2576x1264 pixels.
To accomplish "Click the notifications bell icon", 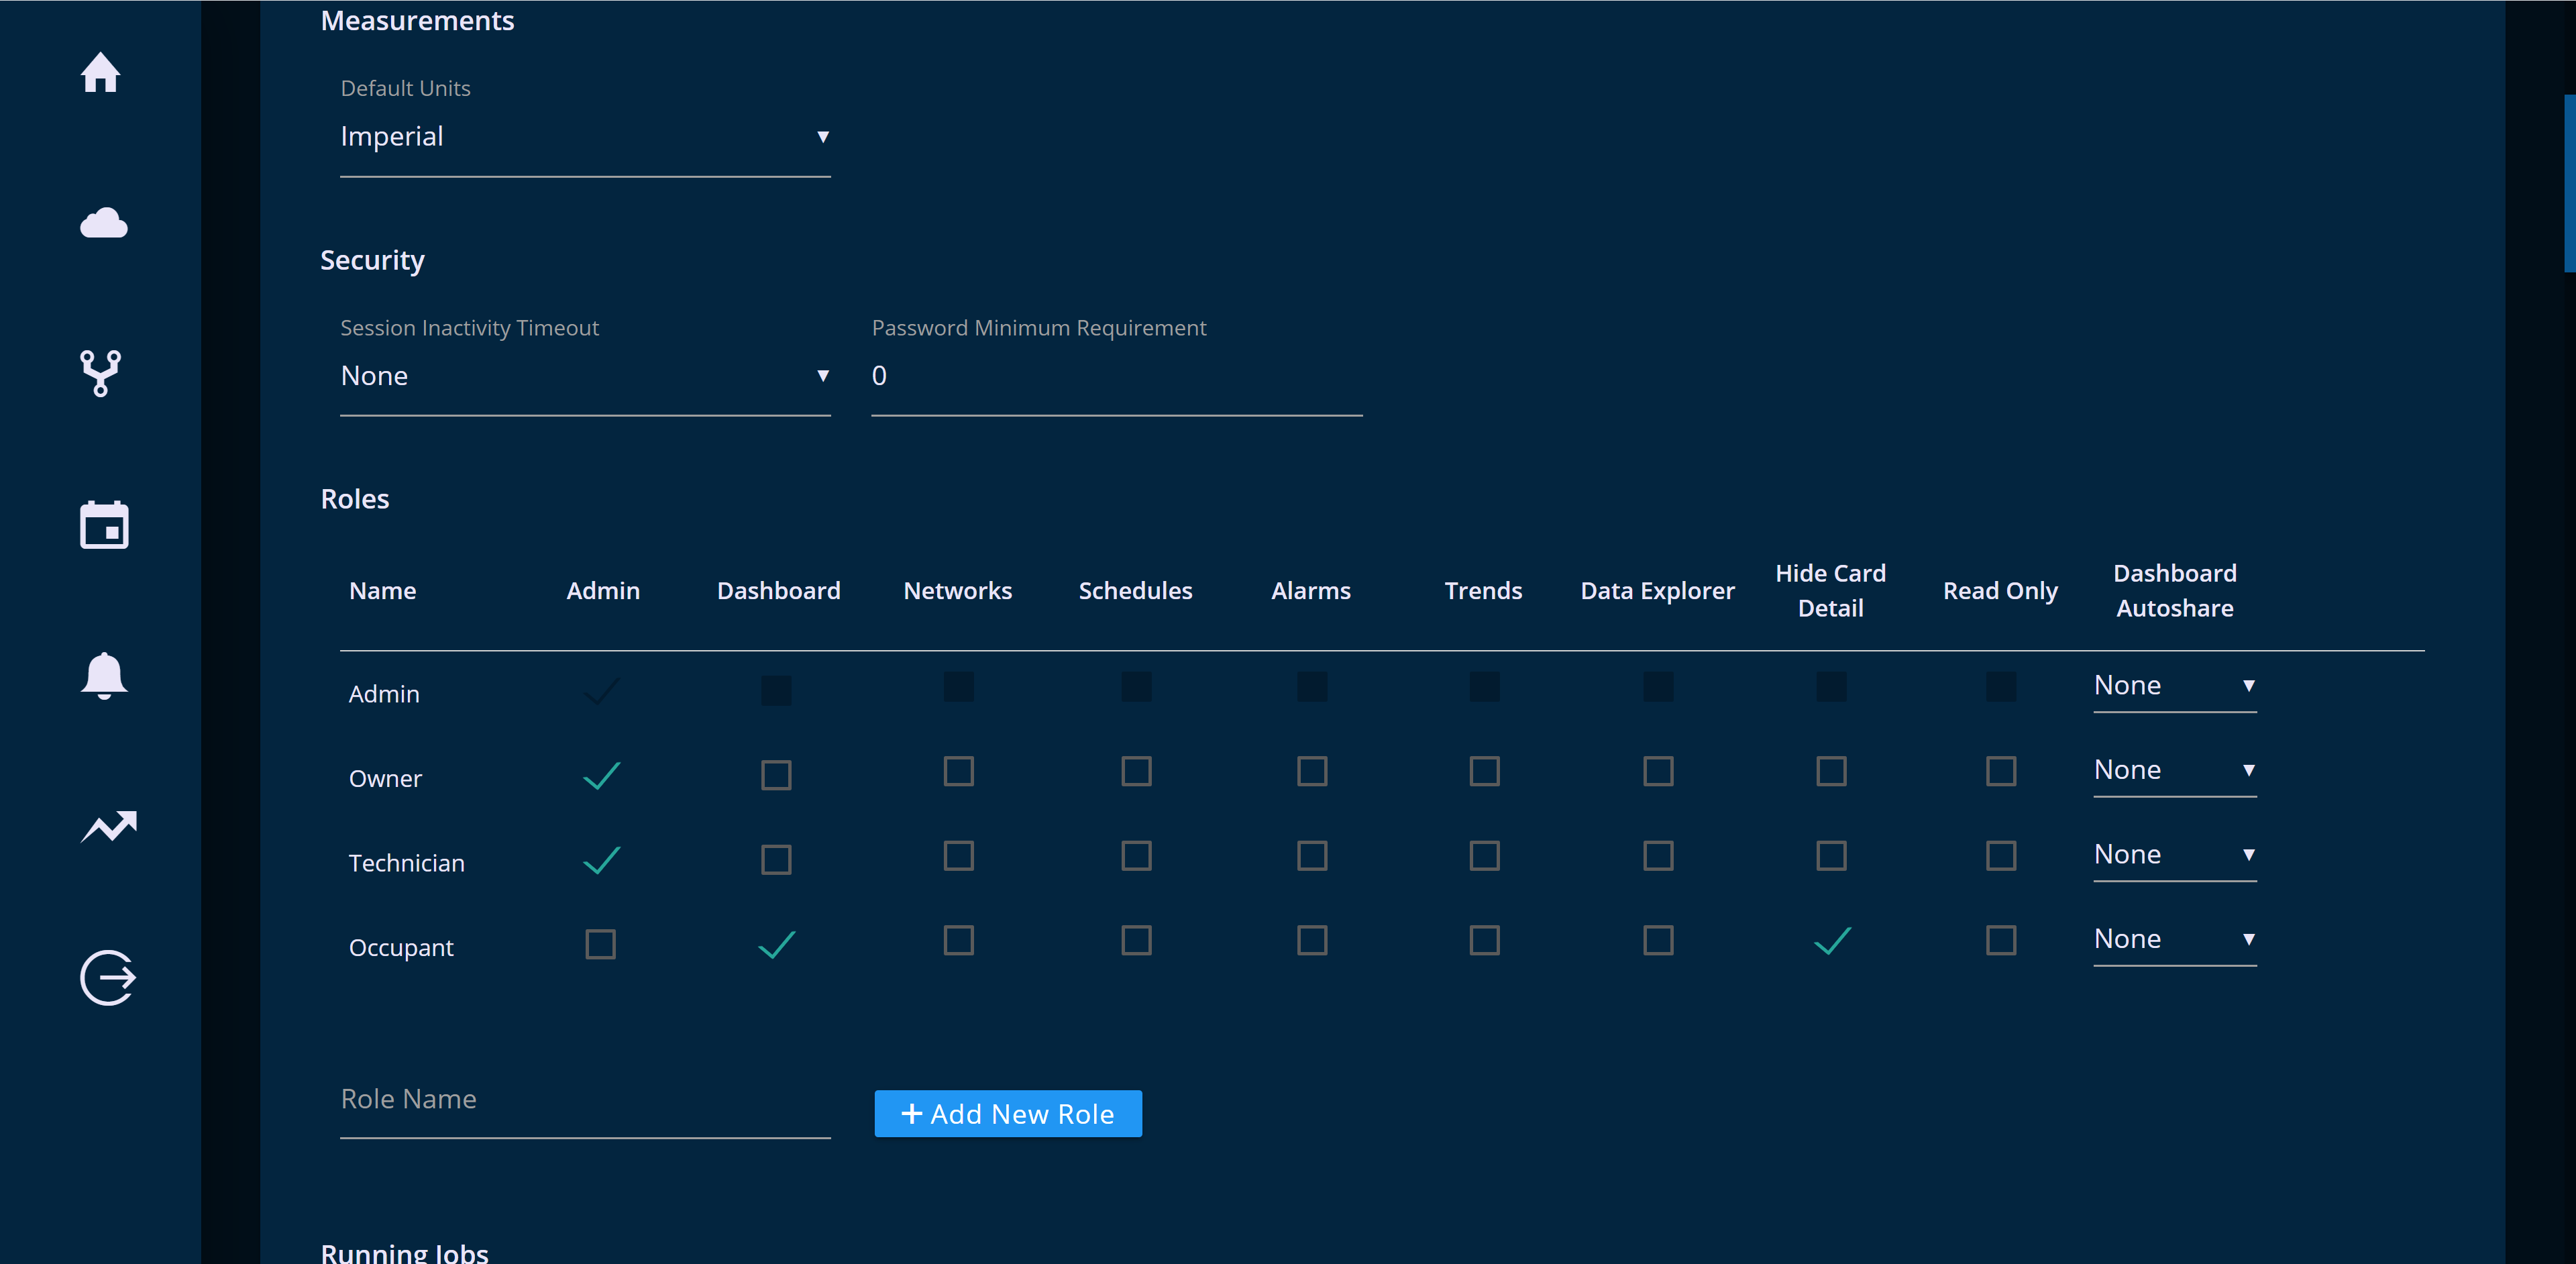I will [x=102, y=676].
